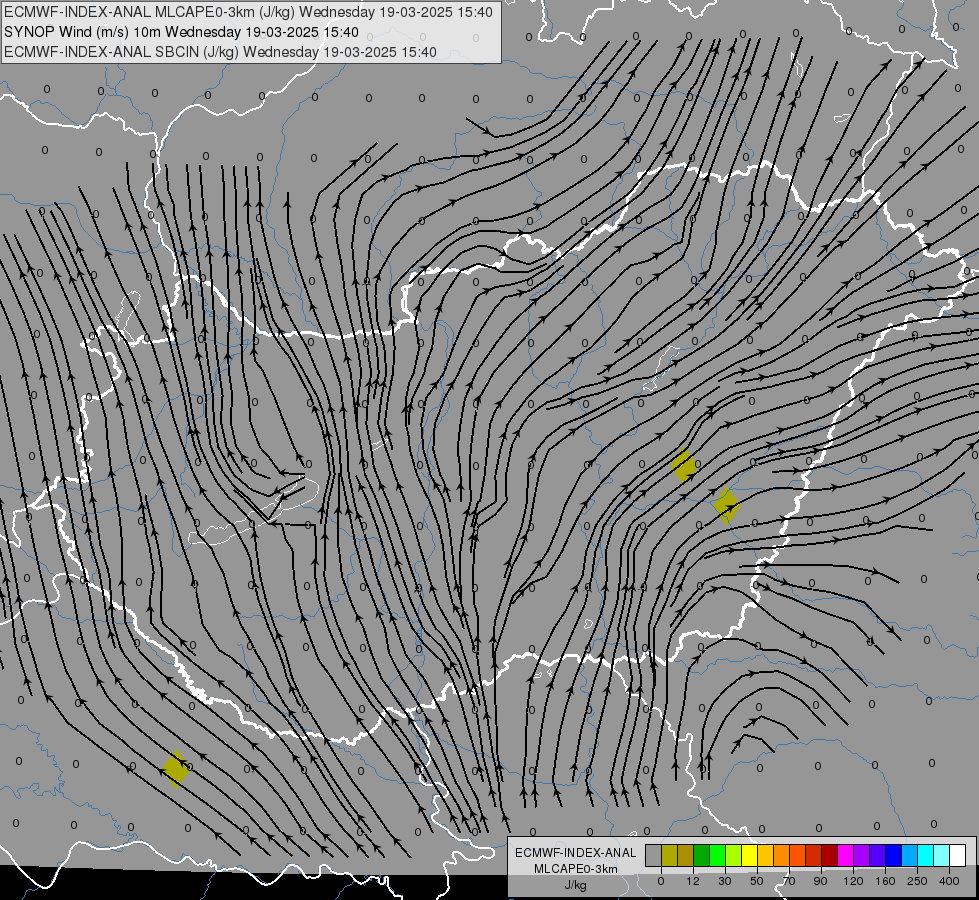
Task: Click the MLCAPE0-3km title line at top
Action: click(248, 12)
